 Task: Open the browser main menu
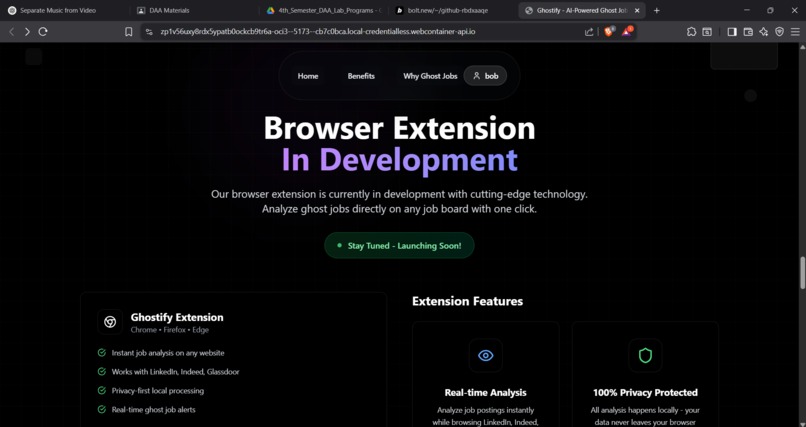pos(795,32)
